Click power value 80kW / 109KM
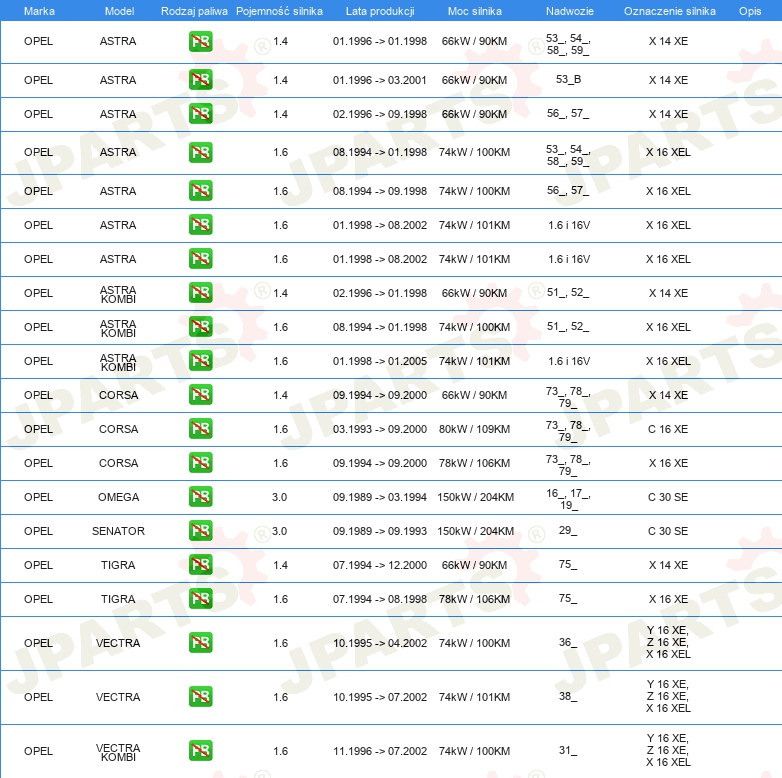The height and width of the screenshot is (778, 782). pos(474,429)
